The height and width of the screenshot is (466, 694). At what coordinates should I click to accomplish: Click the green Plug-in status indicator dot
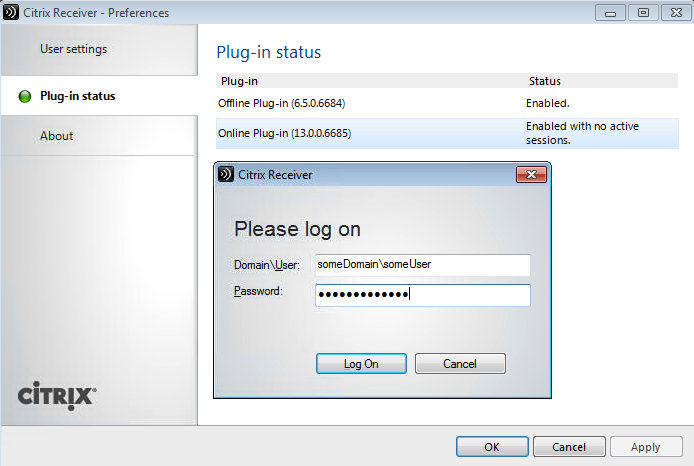point(24,97)
